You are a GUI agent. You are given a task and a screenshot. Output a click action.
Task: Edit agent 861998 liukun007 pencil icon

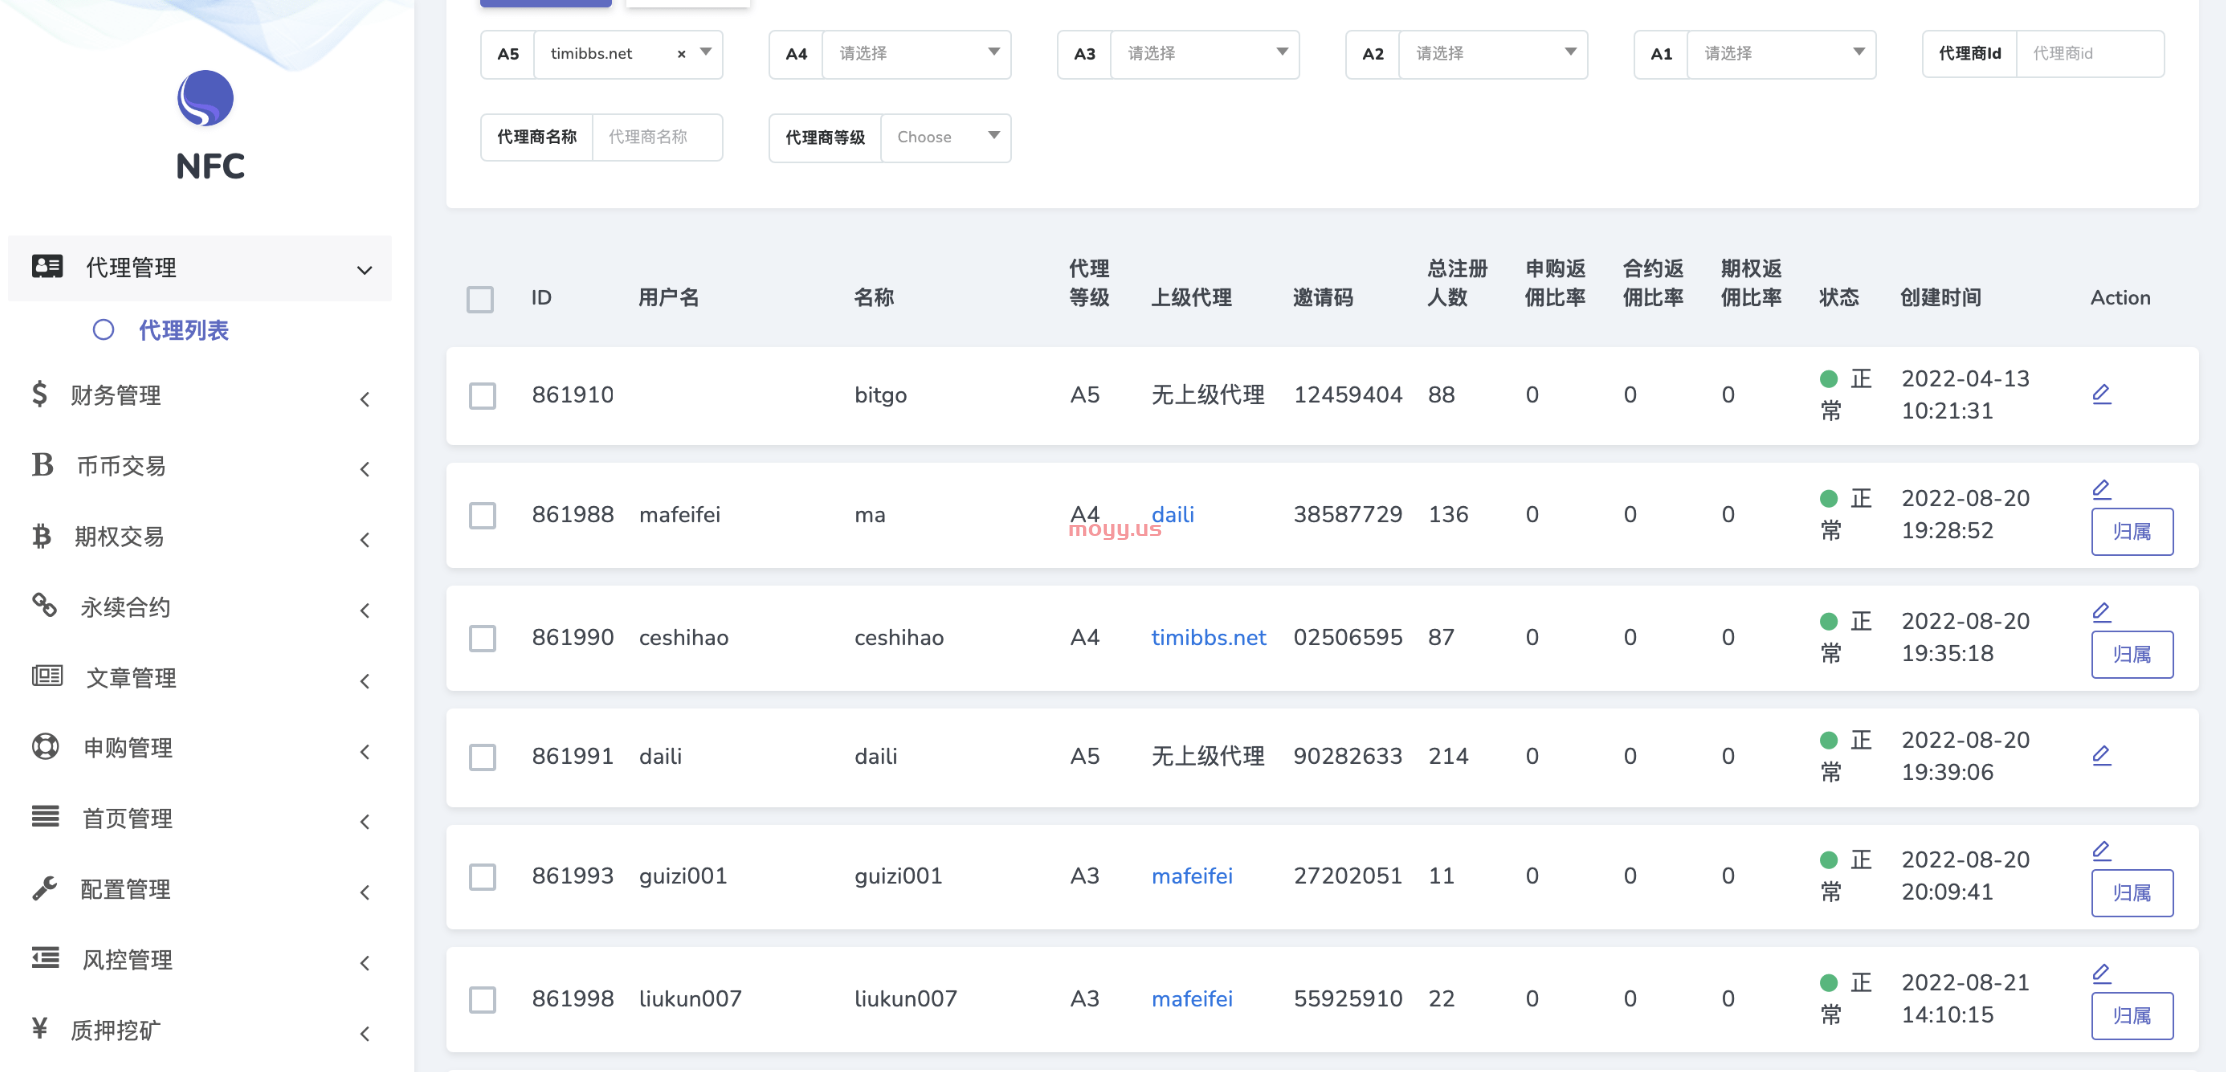click(x=2102, y=974)
